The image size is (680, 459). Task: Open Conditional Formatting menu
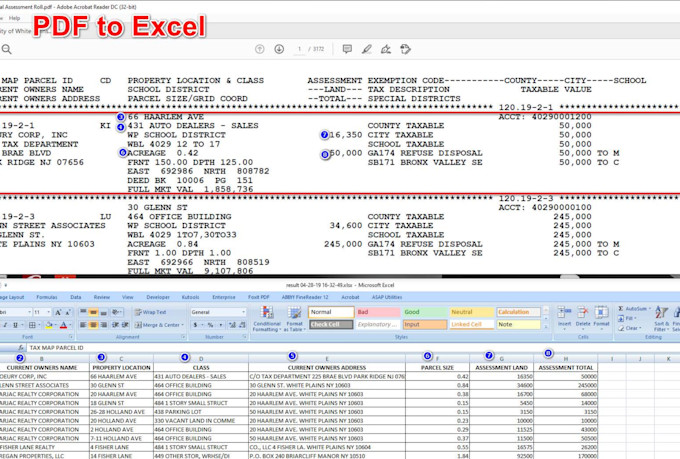[267, 319]
